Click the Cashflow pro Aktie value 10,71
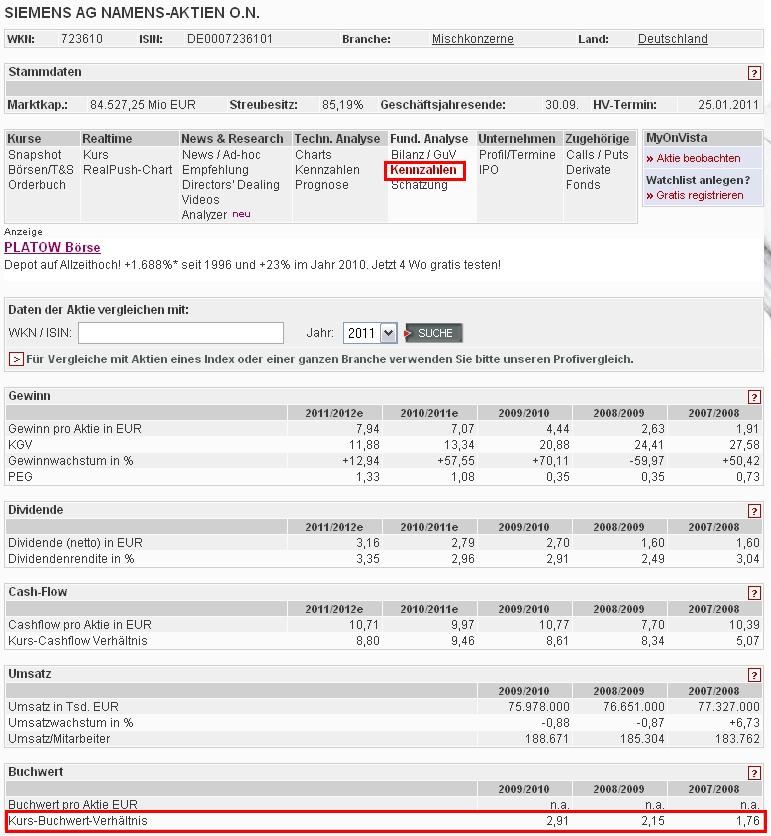 tap(364, 624)
